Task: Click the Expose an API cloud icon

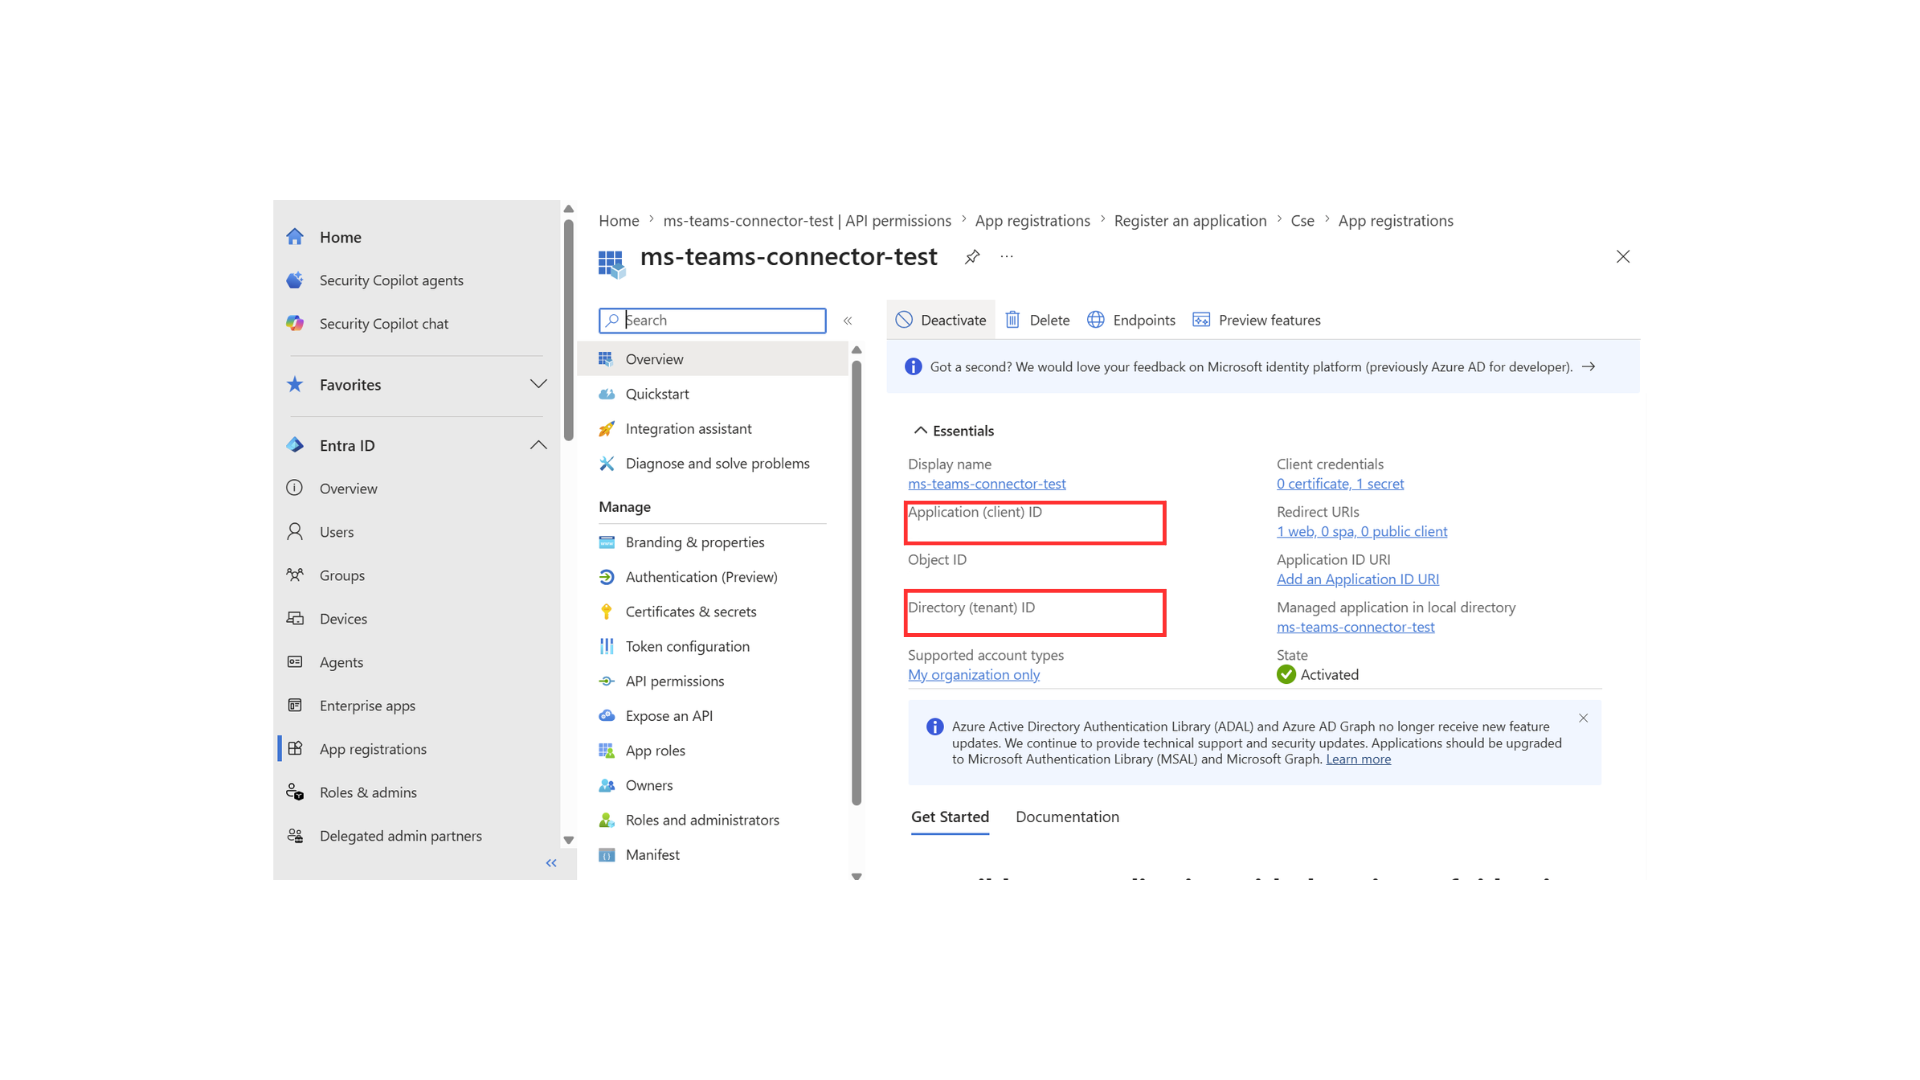Action: click(x=607, y=716)
